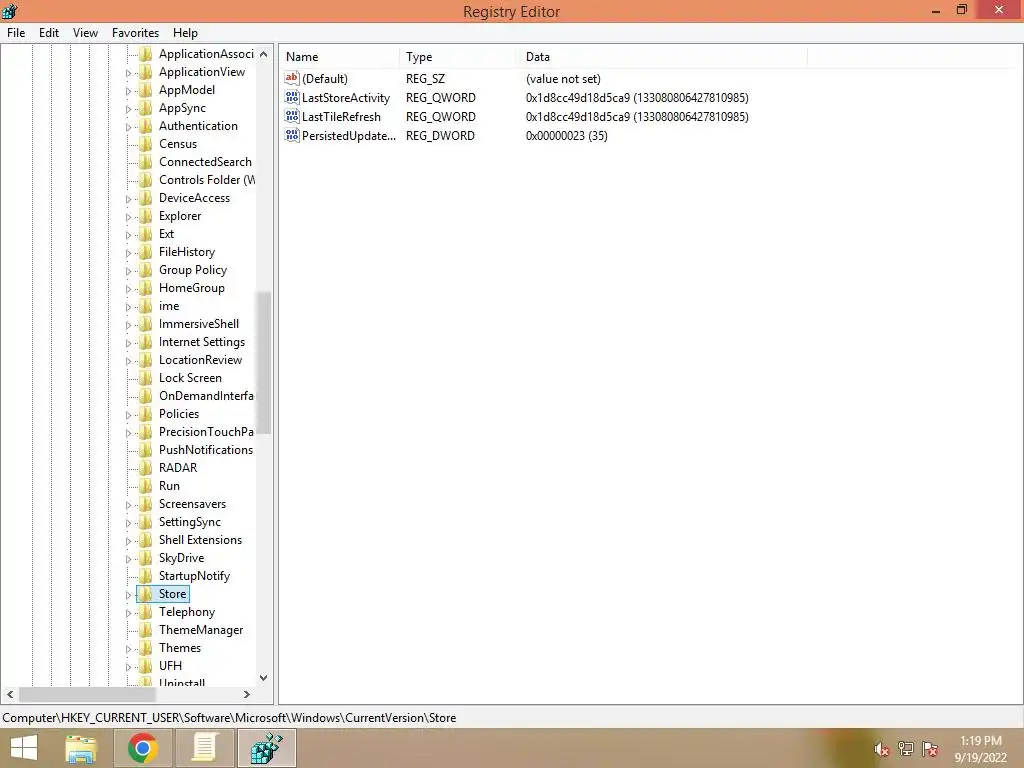Screen dimensions: 1024x768
Task: Click the LastTileRefresh binary value icon
Action: [x=292, y=116]
